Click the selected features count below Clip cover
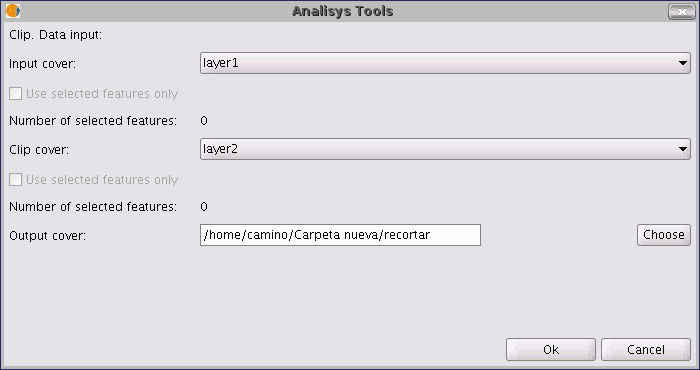Viewport: 700px width, 370px height. click(204, 207)
